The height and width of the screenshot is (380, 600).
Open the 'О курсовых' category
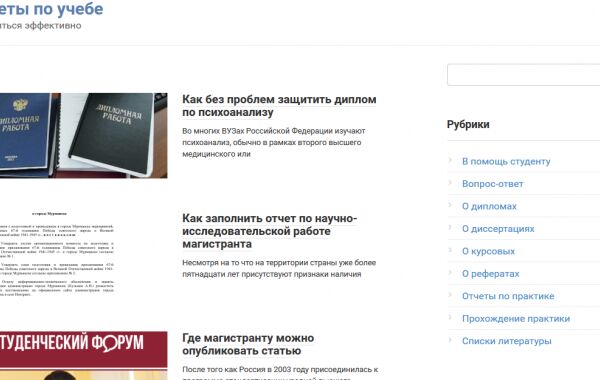tap(488, 251)
